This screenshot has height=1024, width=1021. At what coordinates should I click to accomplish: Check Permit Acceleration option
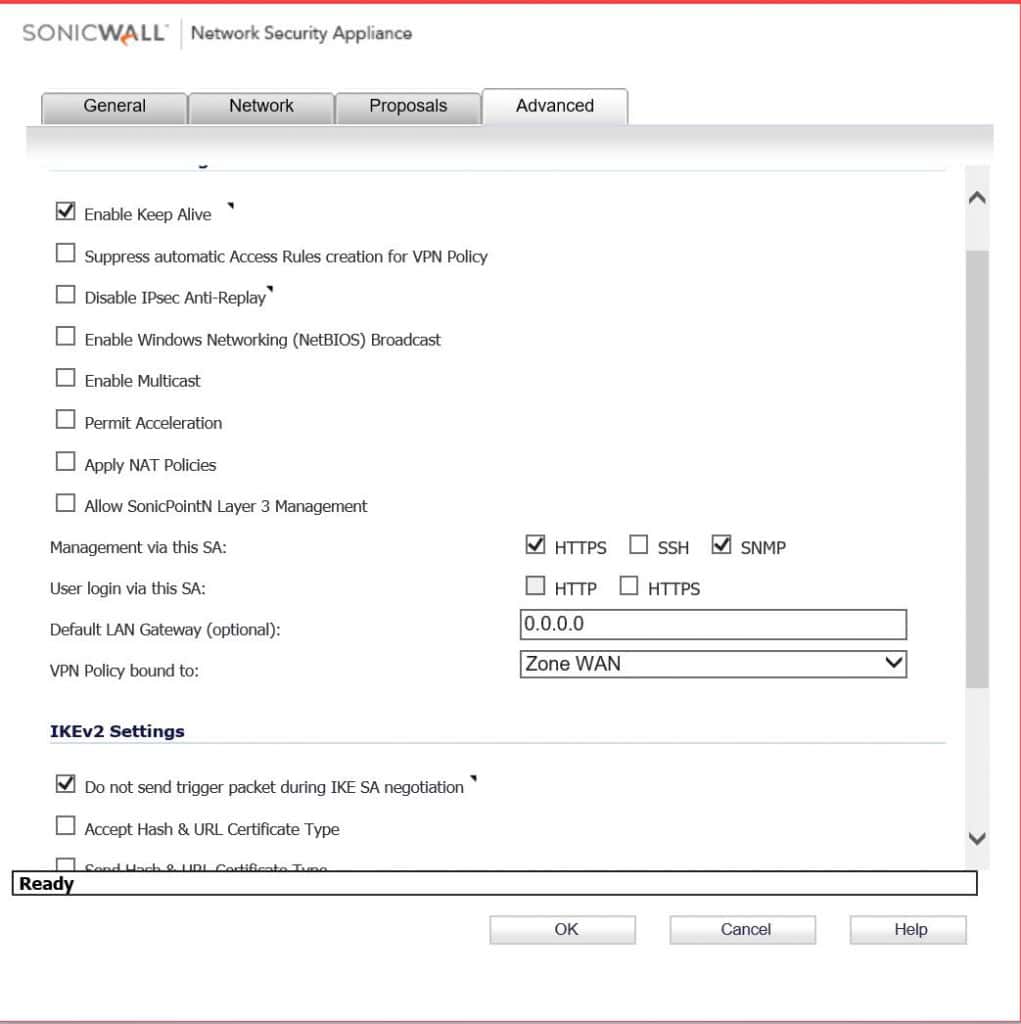click(x=65, y=420)
